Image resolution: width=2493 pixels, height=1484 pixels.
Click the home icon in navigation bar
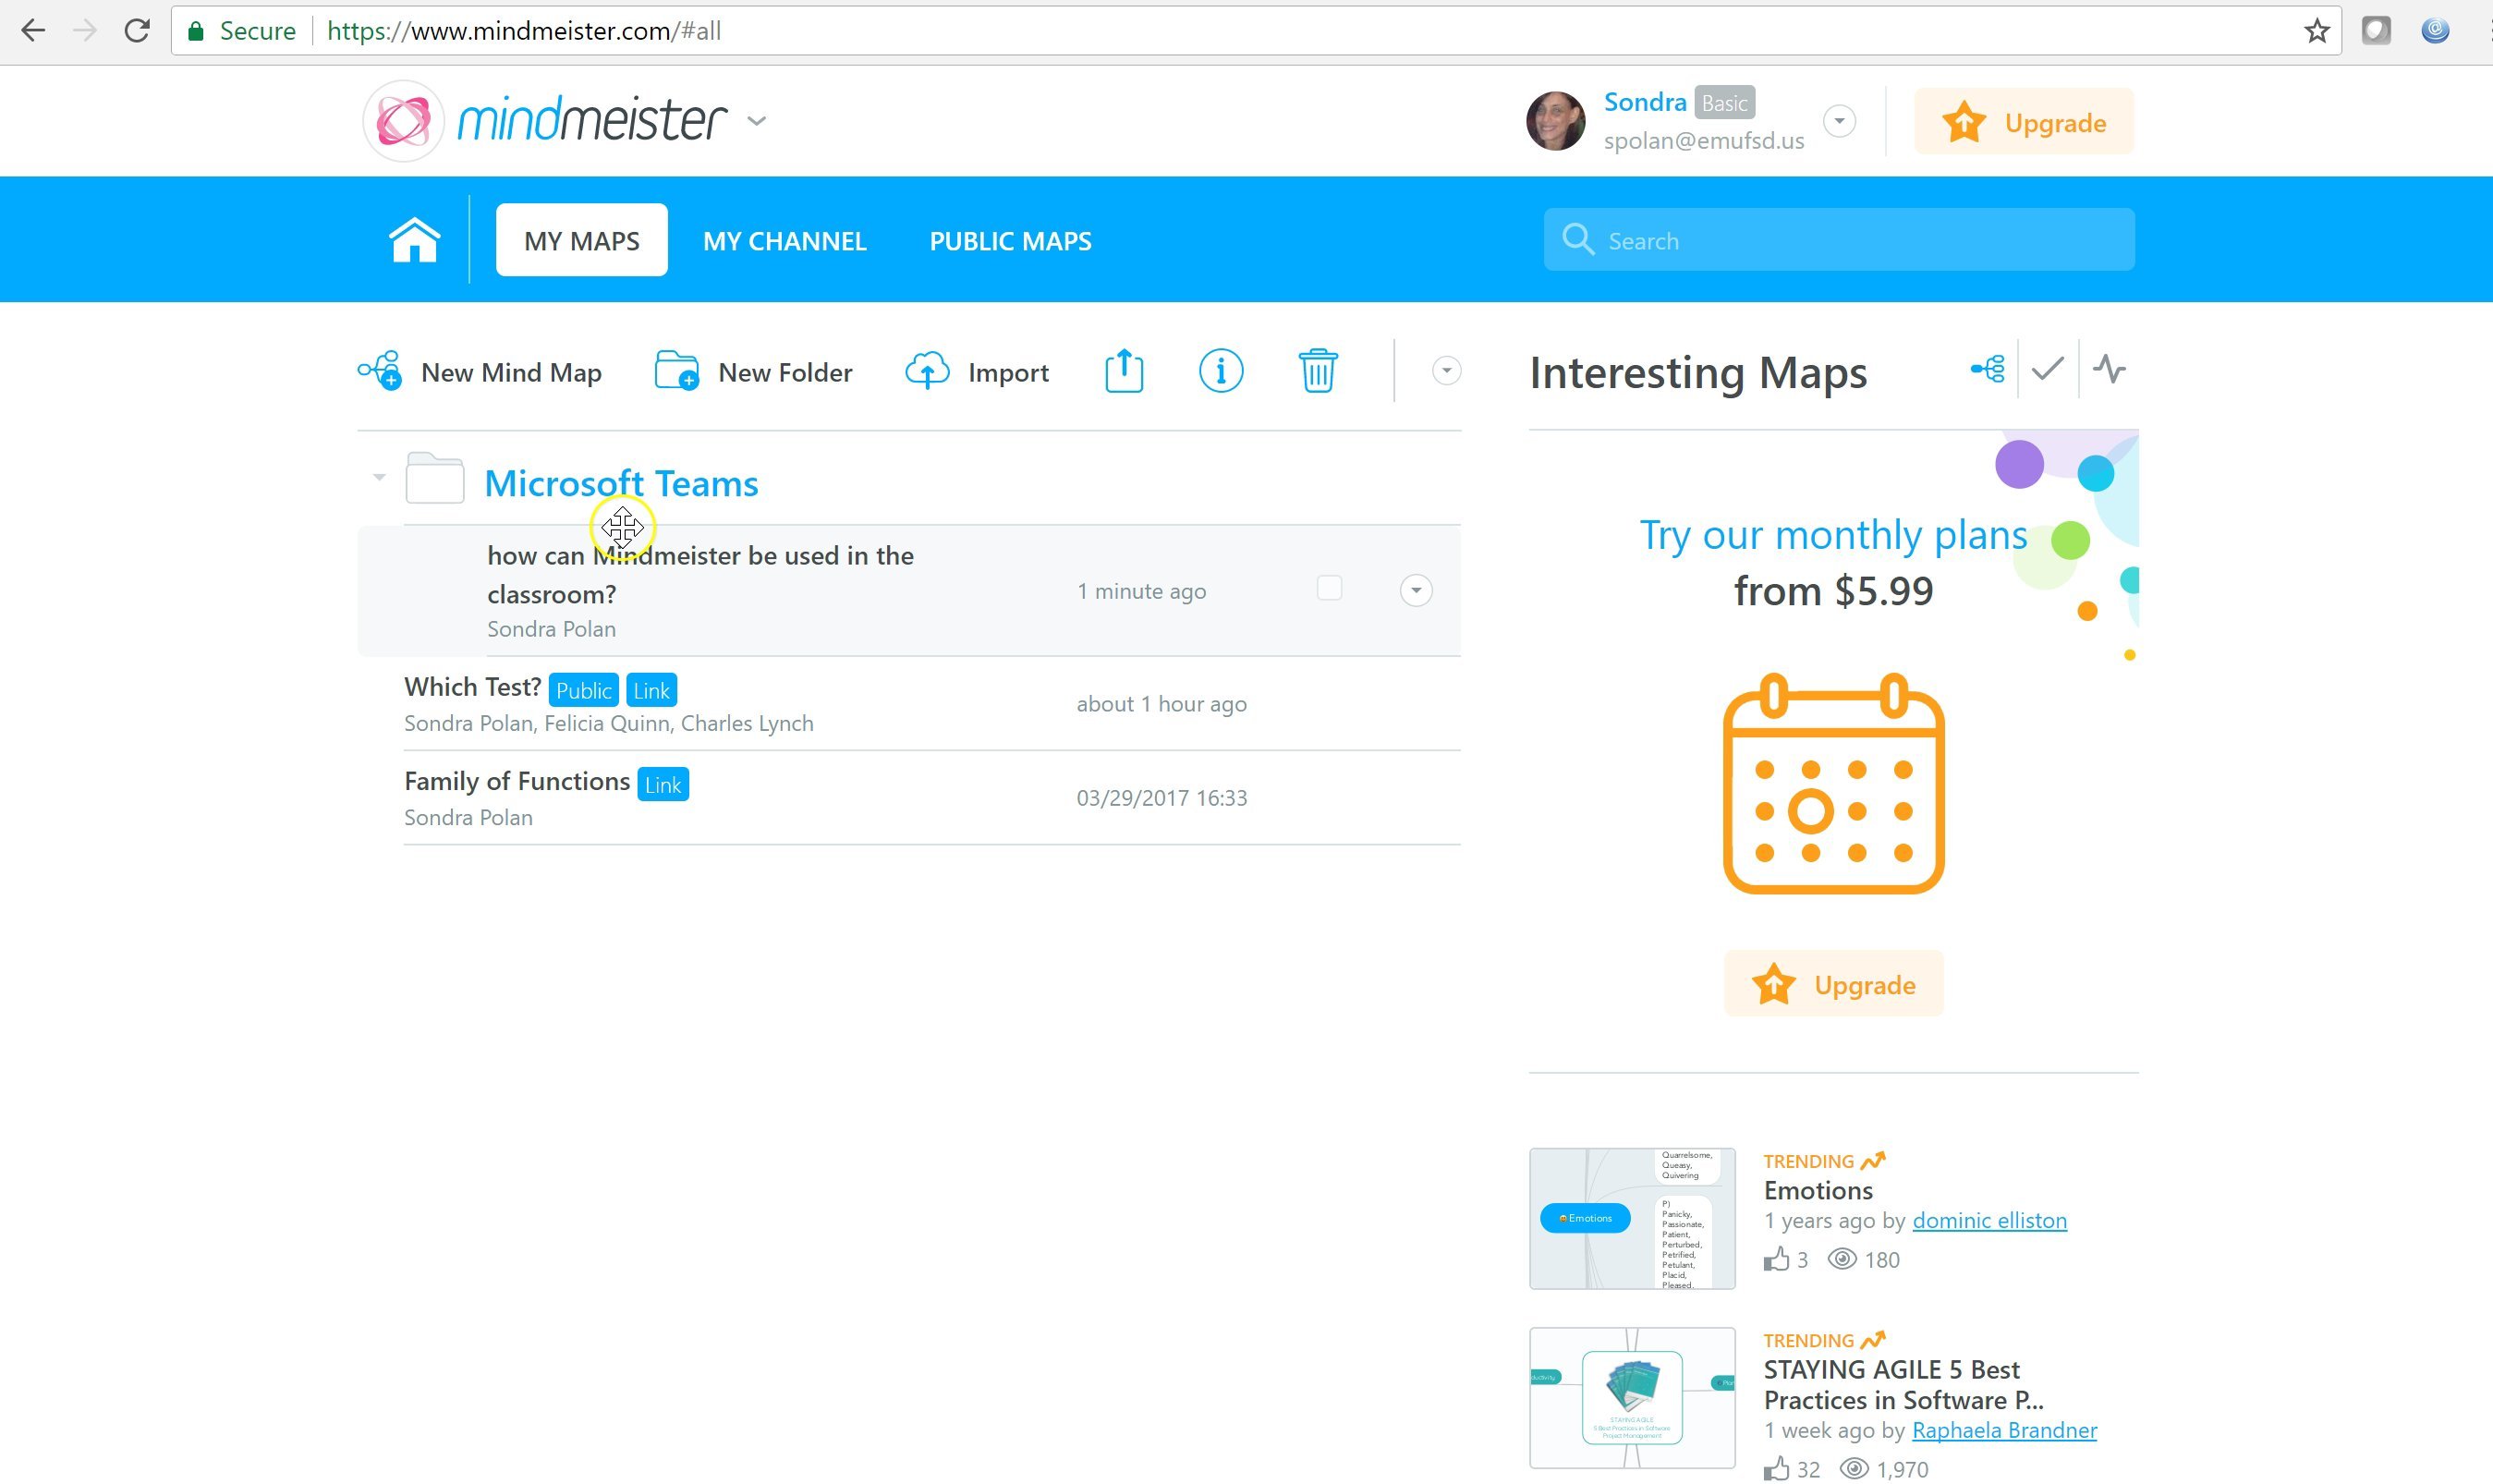[x=414, y=240]
